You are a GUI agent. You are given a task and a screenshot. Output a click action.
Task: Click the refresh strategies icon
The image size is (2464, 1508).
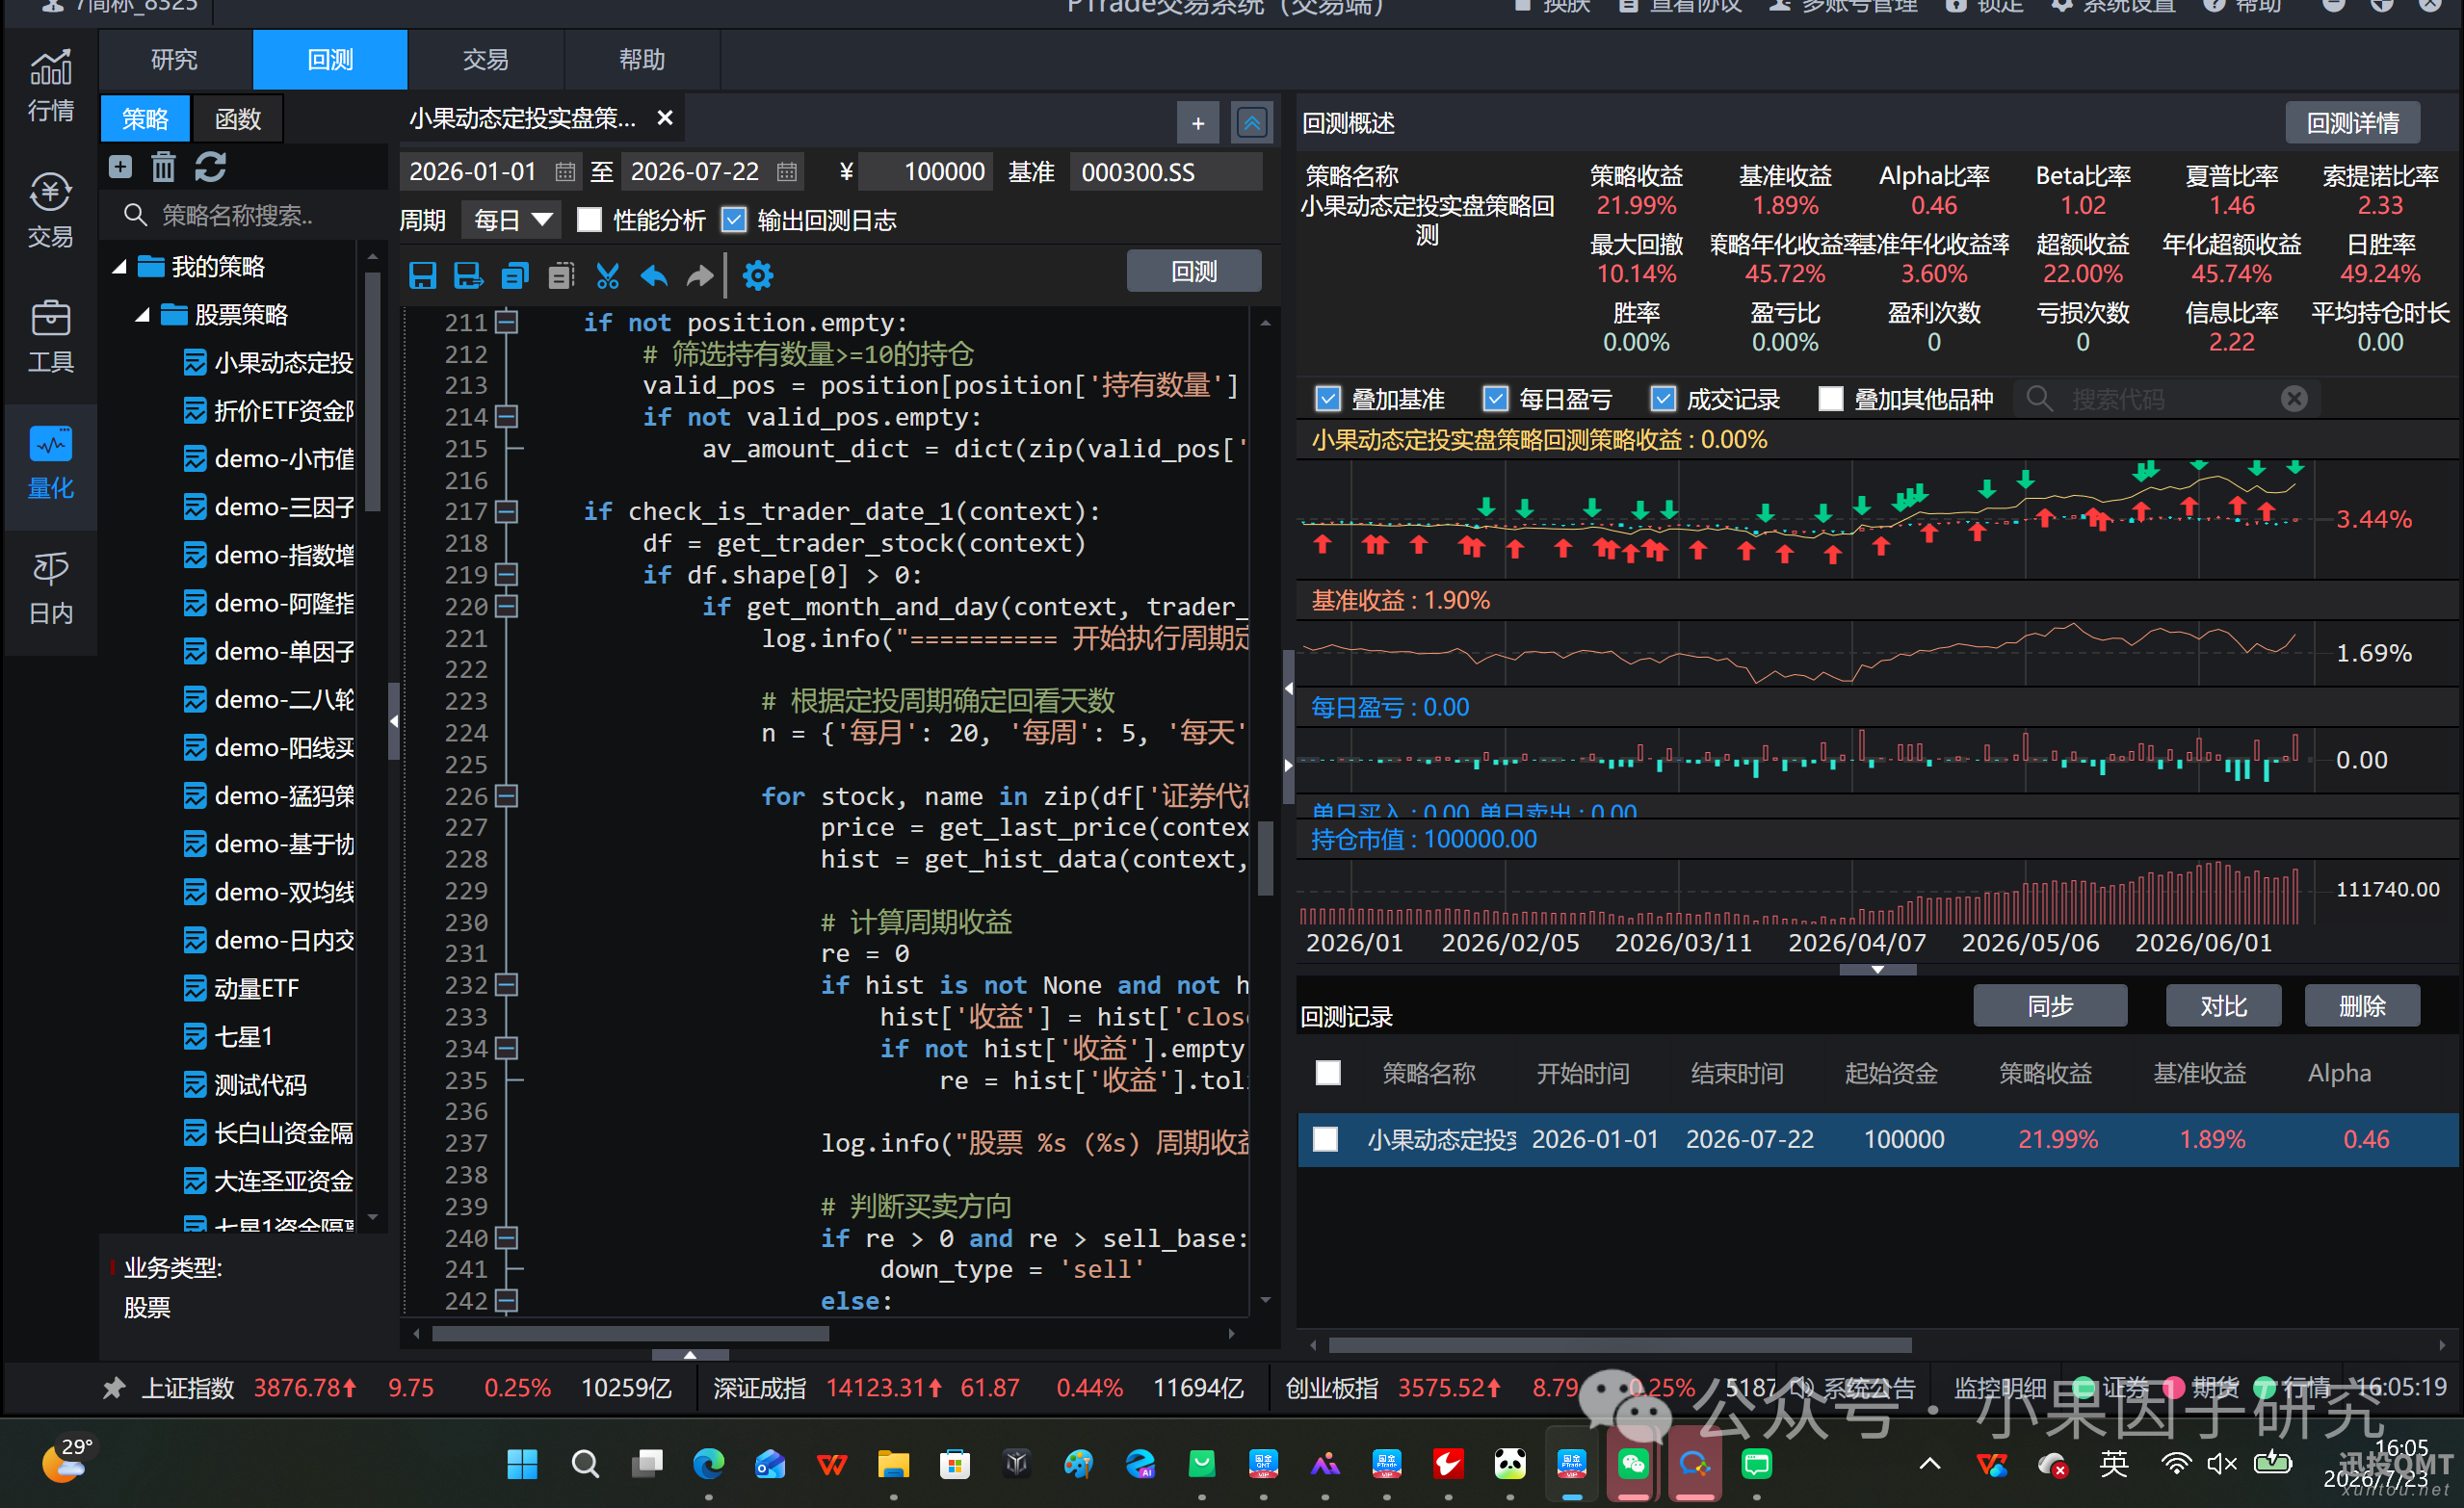click(x=210, y=166)
